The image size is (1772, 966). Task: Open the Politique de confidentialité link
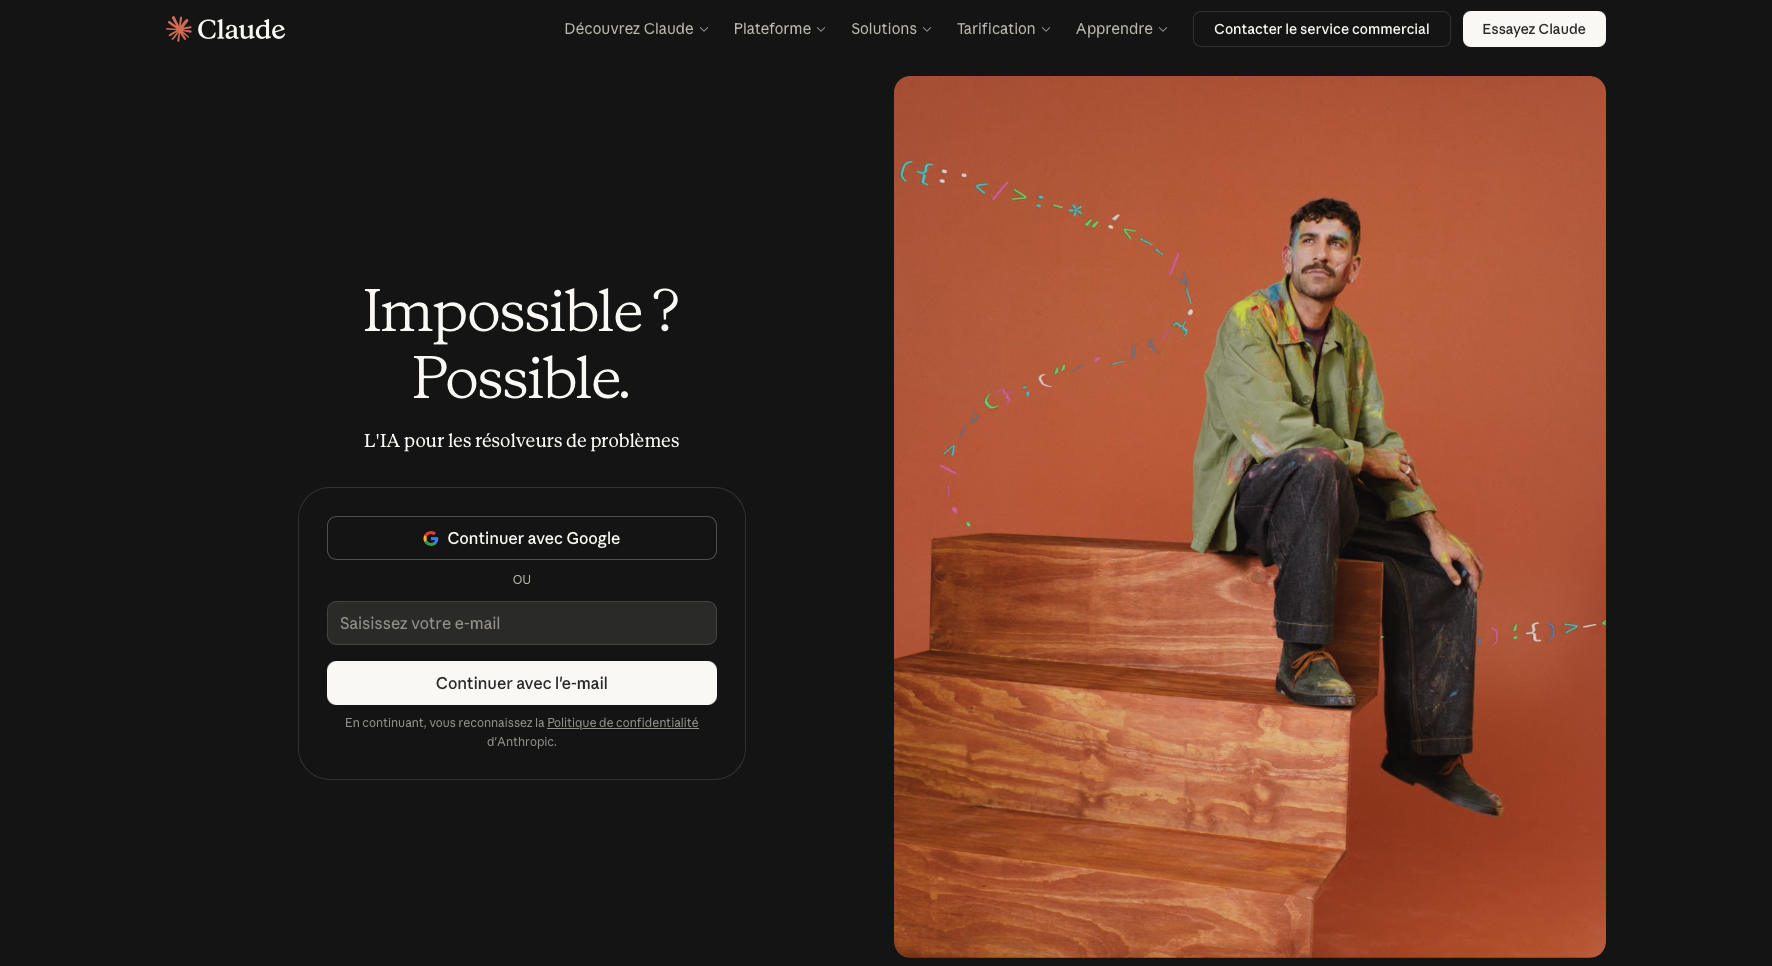coord(622,722)
